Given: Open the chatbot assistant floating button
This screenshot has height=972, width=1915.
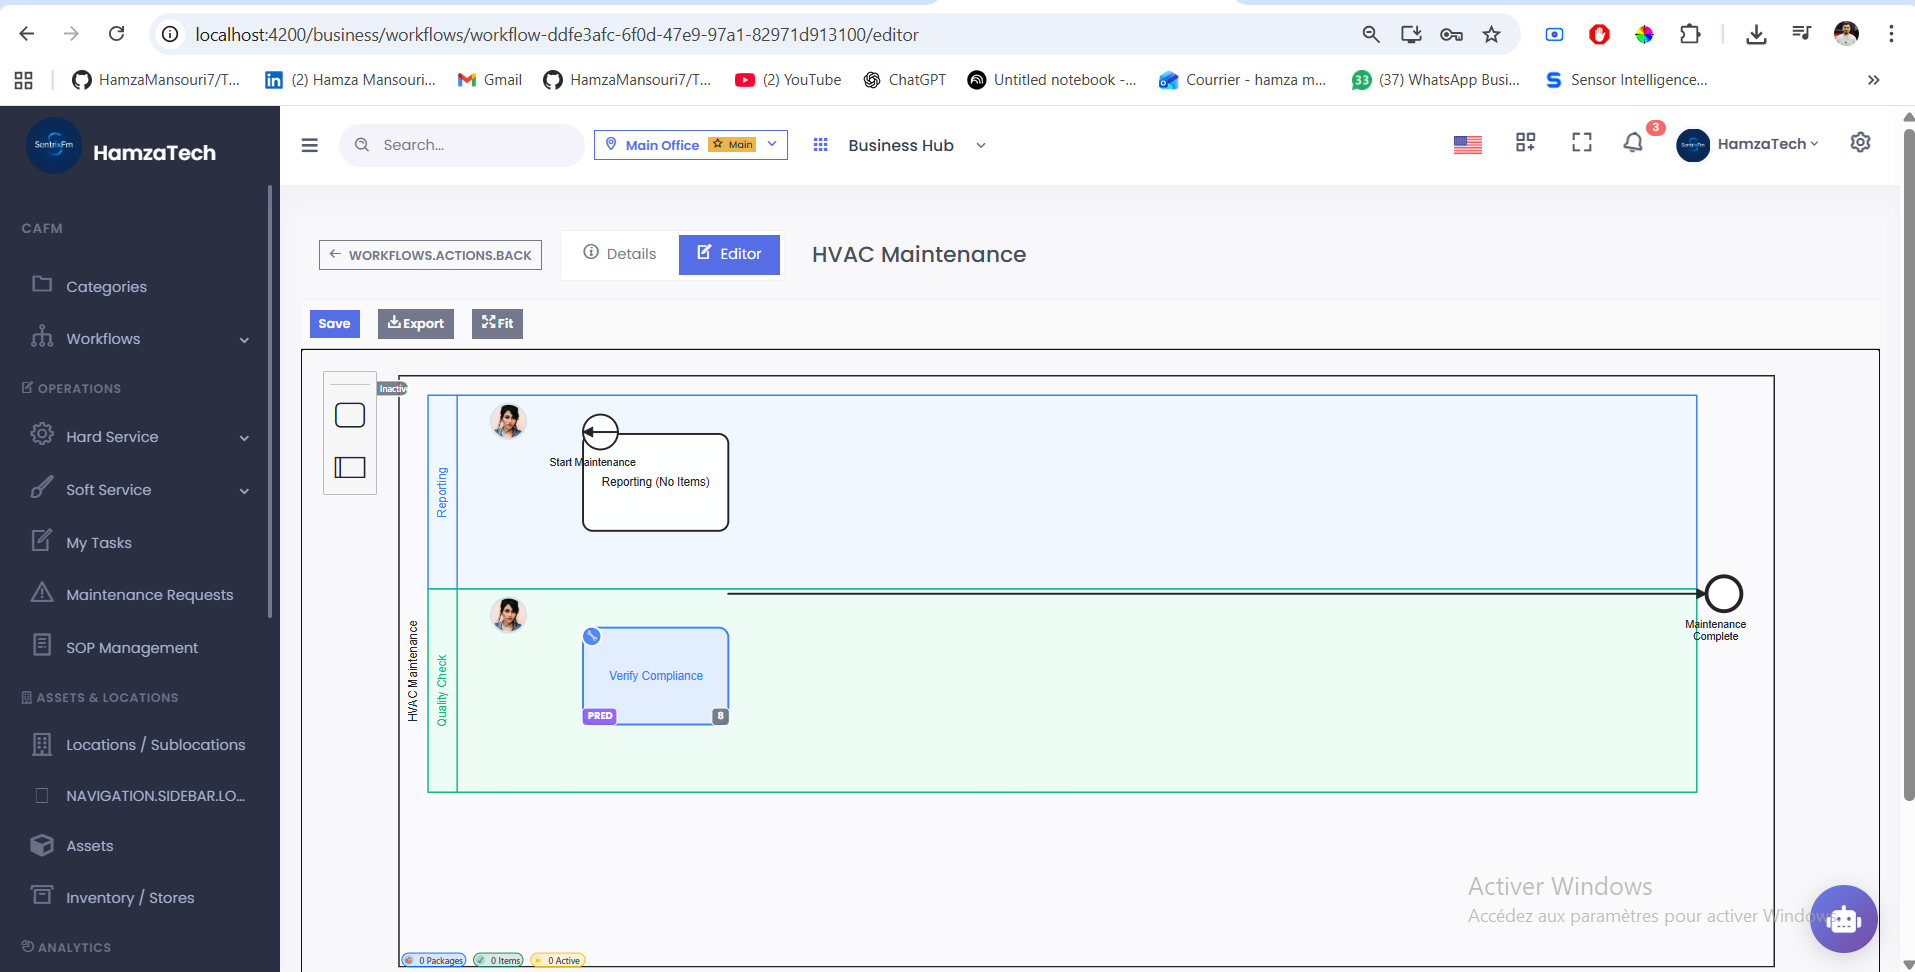Looking at the screenshot, I should point(1843,918).
